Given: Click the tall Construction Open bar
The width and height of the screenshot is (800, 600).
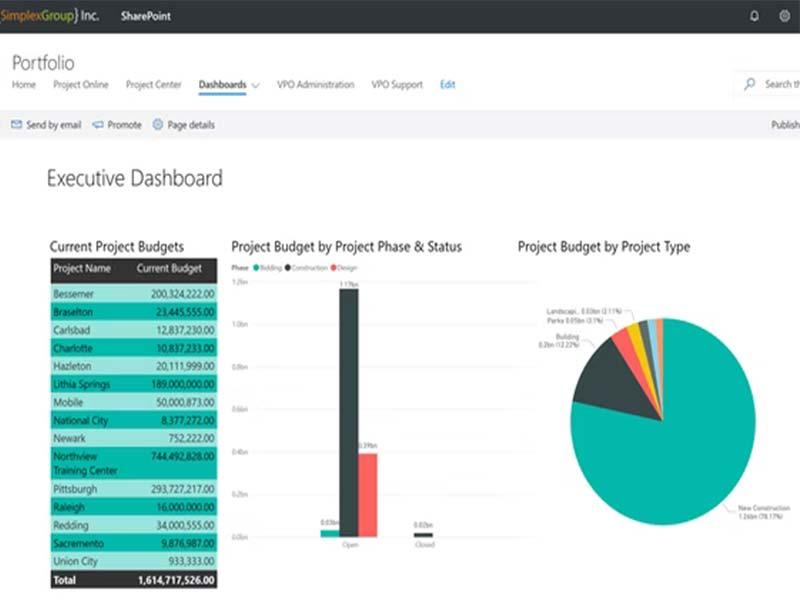Looking at the screenshot, I should (349, 413).
